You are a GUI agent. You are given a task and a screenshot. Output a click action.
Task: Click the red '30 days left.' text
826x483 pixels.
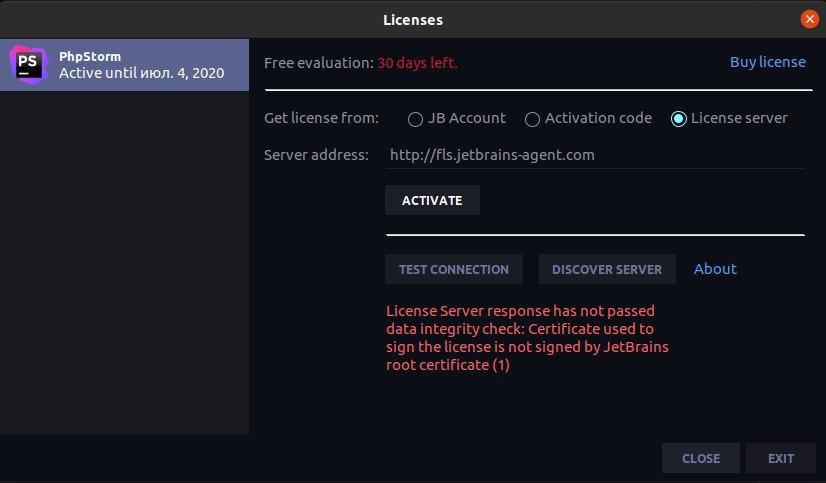click(x=417, y=63)
